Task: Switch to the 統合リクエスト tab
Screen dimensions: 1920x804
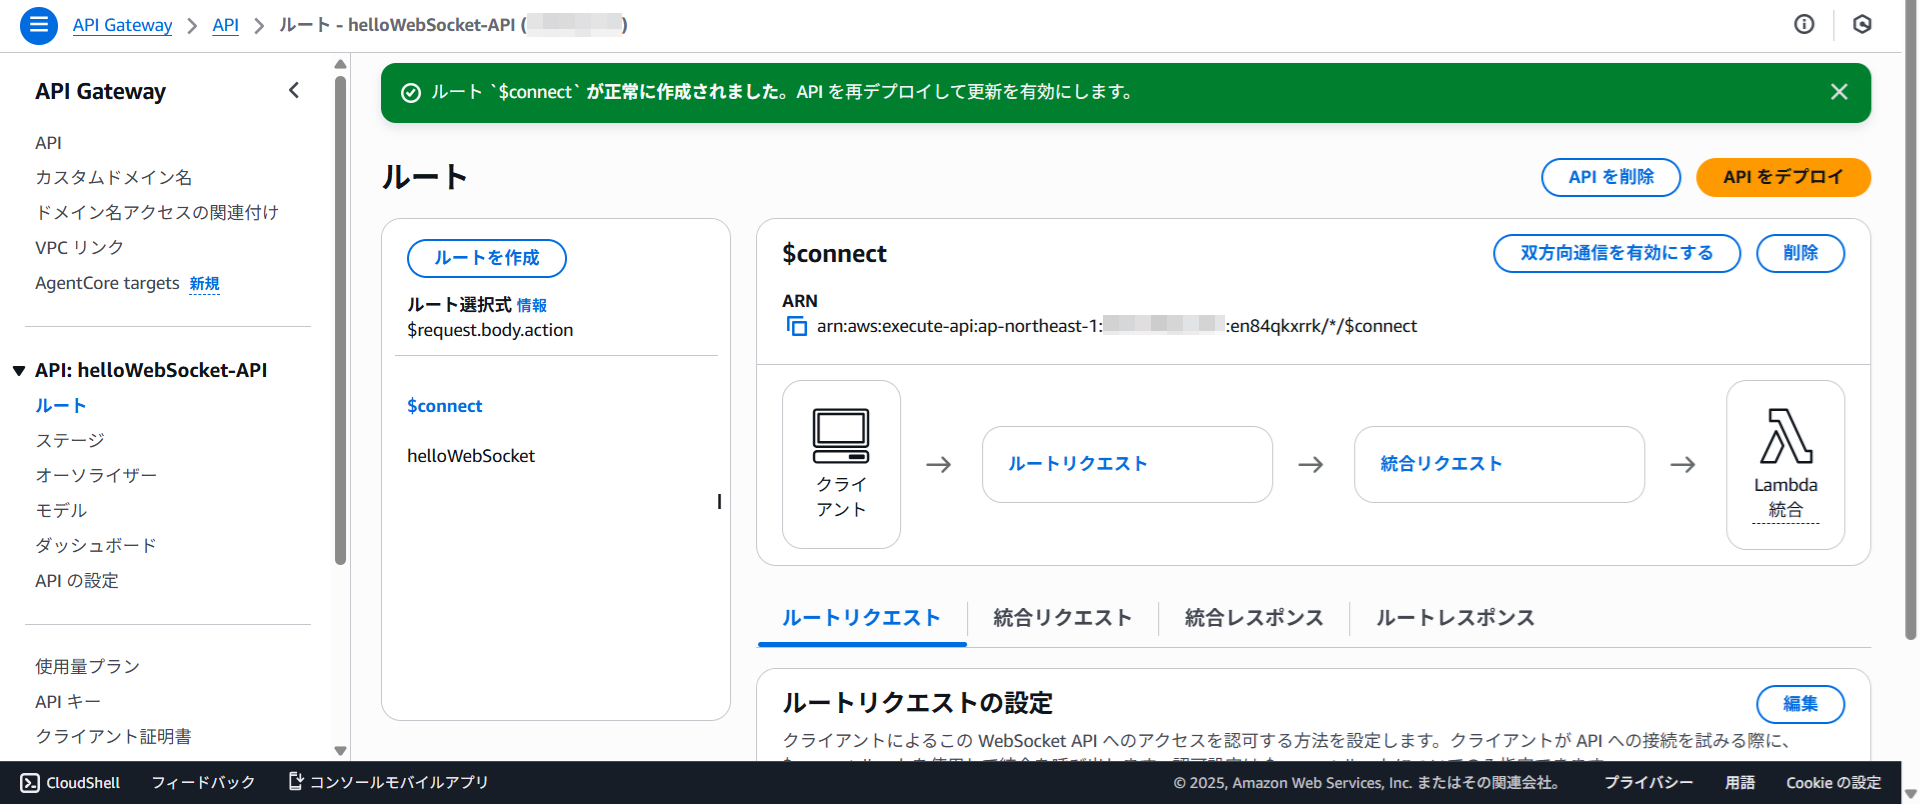Action: [x=1062, y=618]
